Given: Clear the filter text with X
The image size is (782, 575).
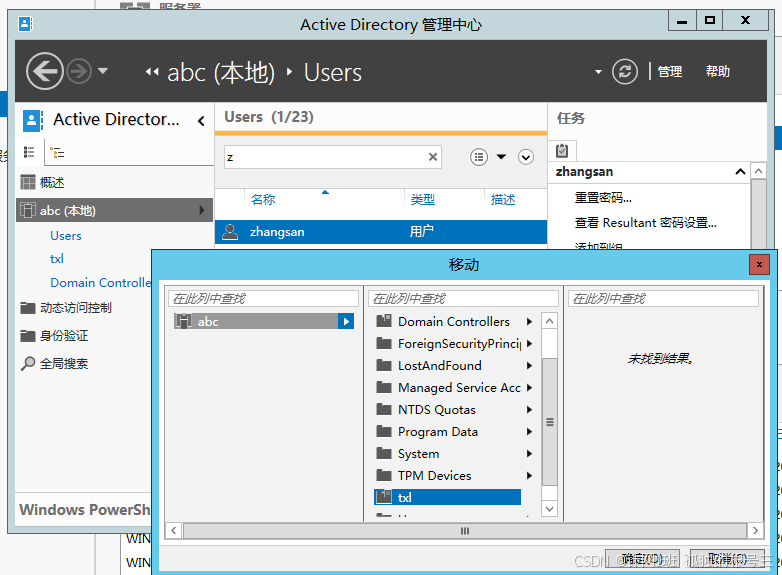Looking at the screenshot, I should point(433,157).
